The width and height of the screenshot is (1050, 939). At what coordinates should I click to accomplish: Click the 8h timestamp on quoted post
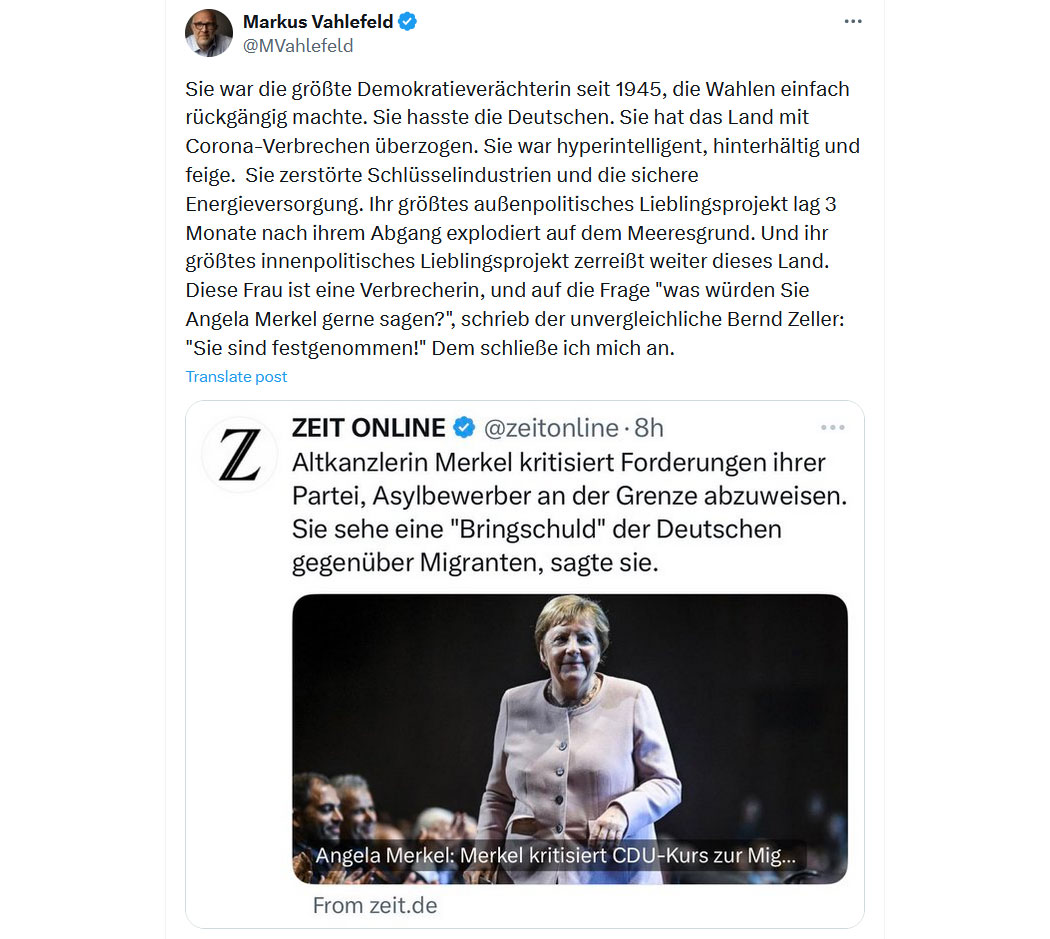click(649, 427)
